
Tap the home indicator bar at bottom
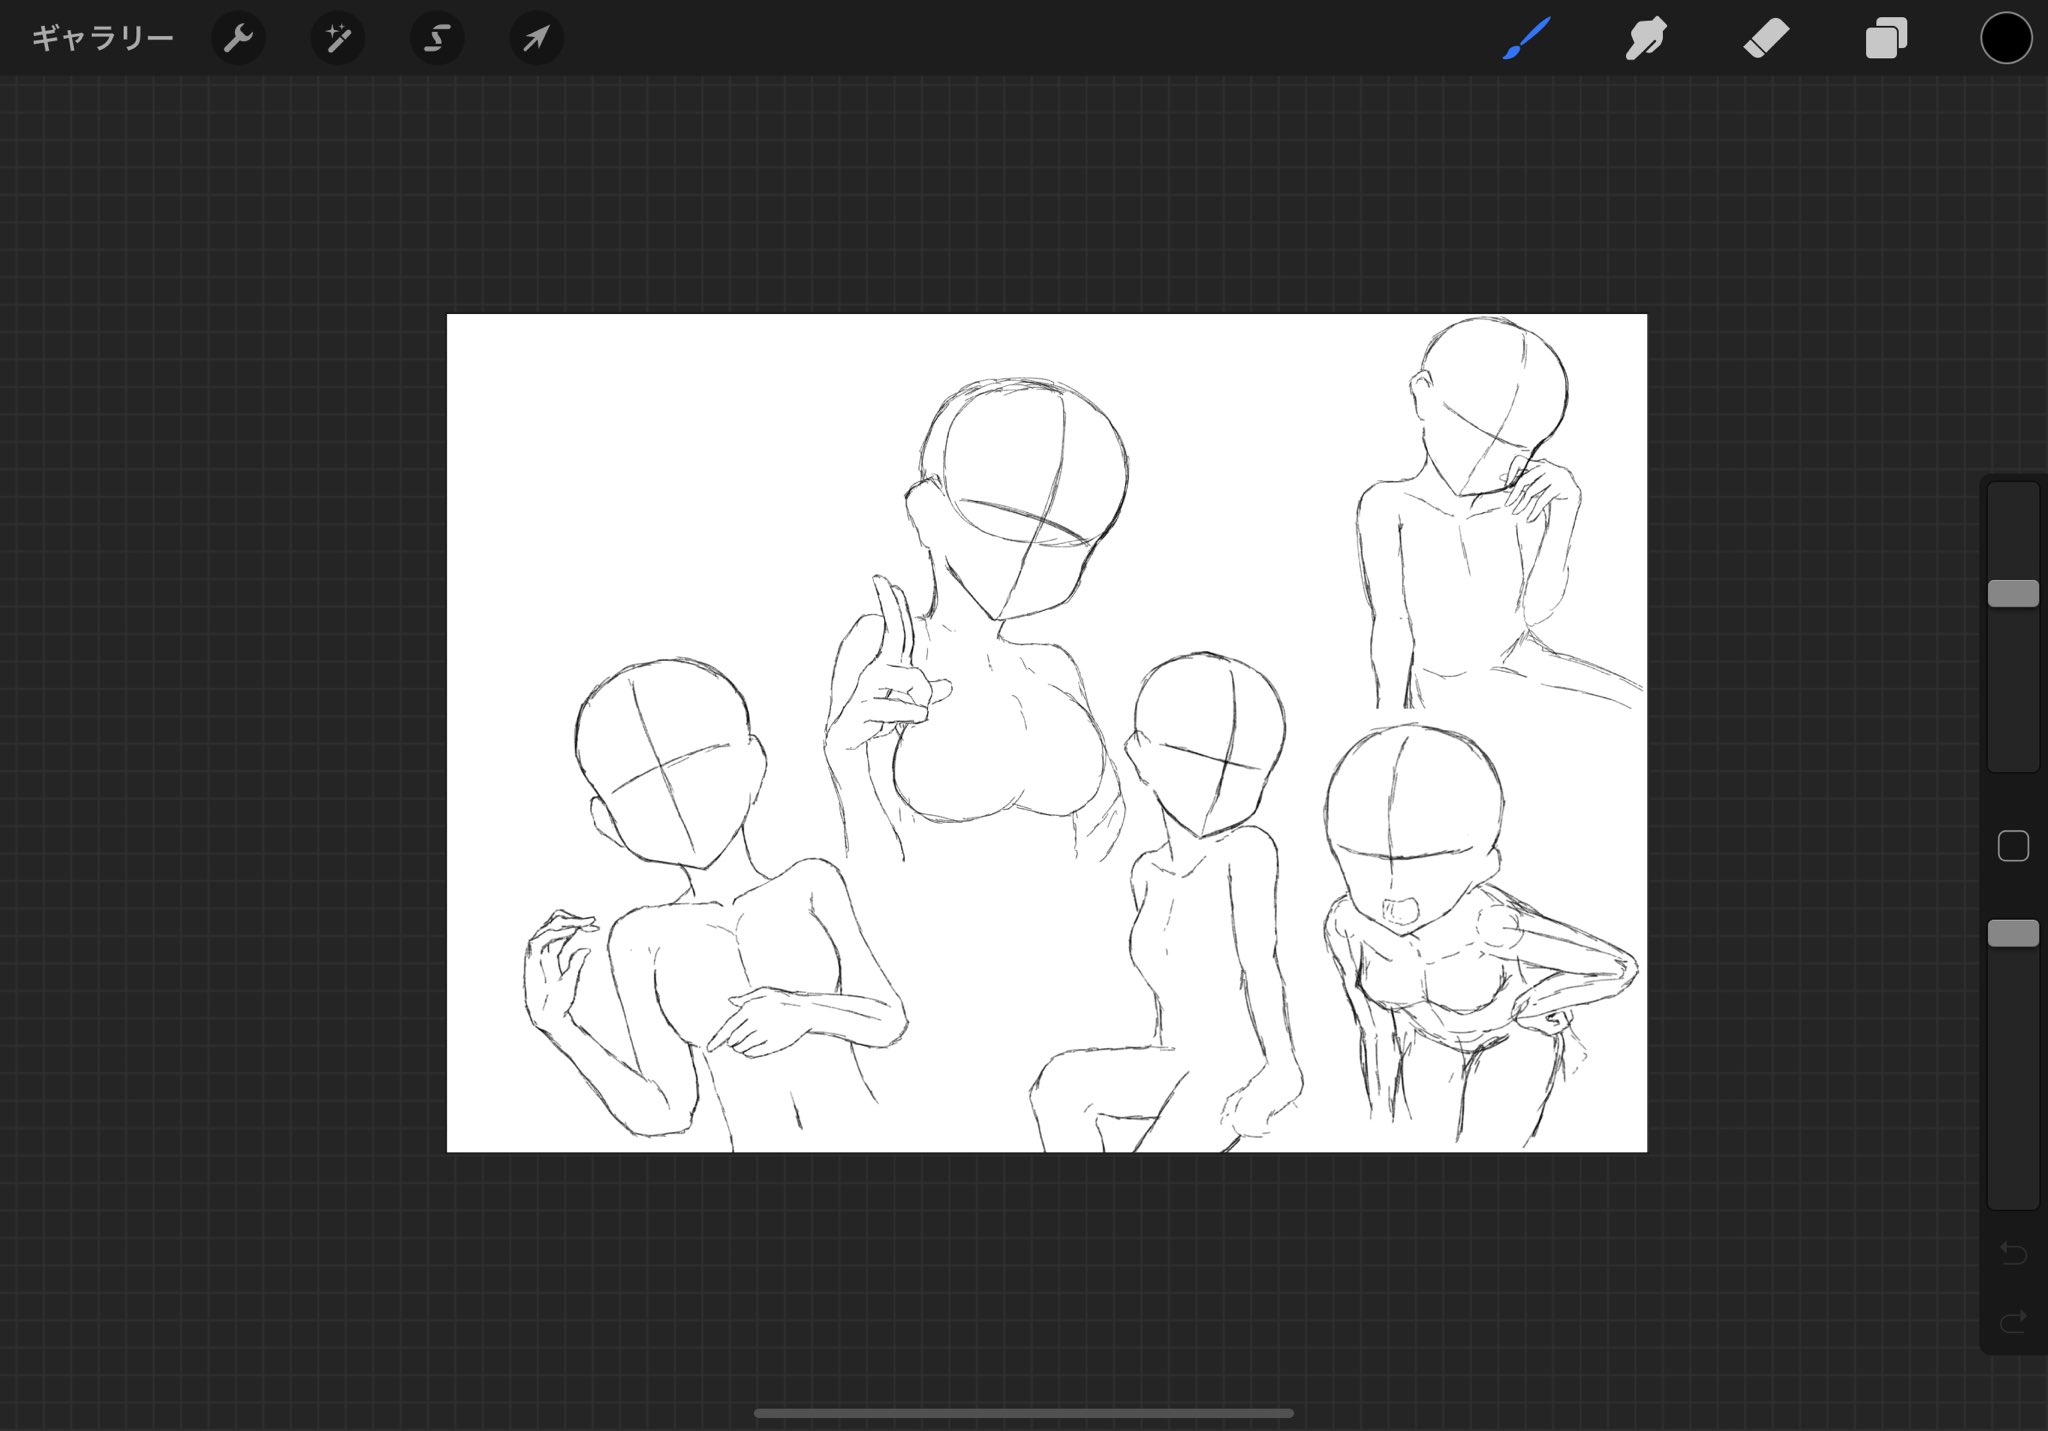(x=1023, y=1413)
